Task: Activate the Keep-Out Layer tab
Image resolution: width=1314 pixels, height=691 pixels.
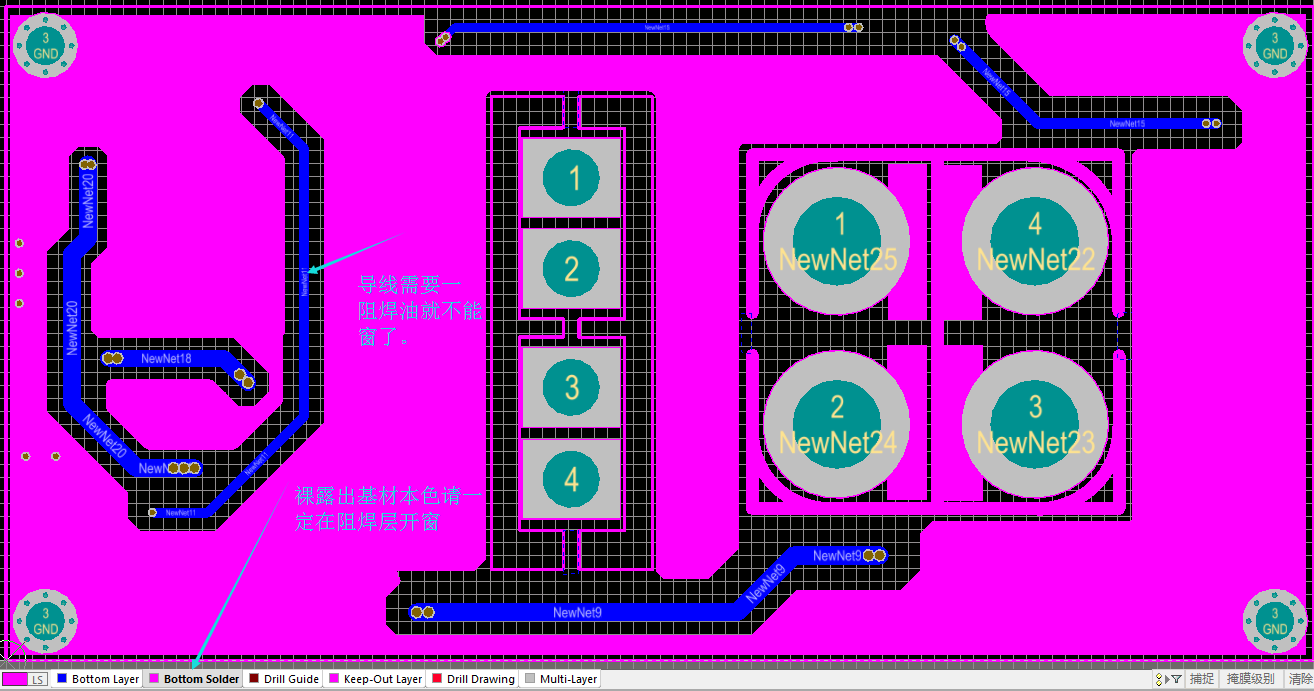Action: pyautogui.click(x=382, y=679)
